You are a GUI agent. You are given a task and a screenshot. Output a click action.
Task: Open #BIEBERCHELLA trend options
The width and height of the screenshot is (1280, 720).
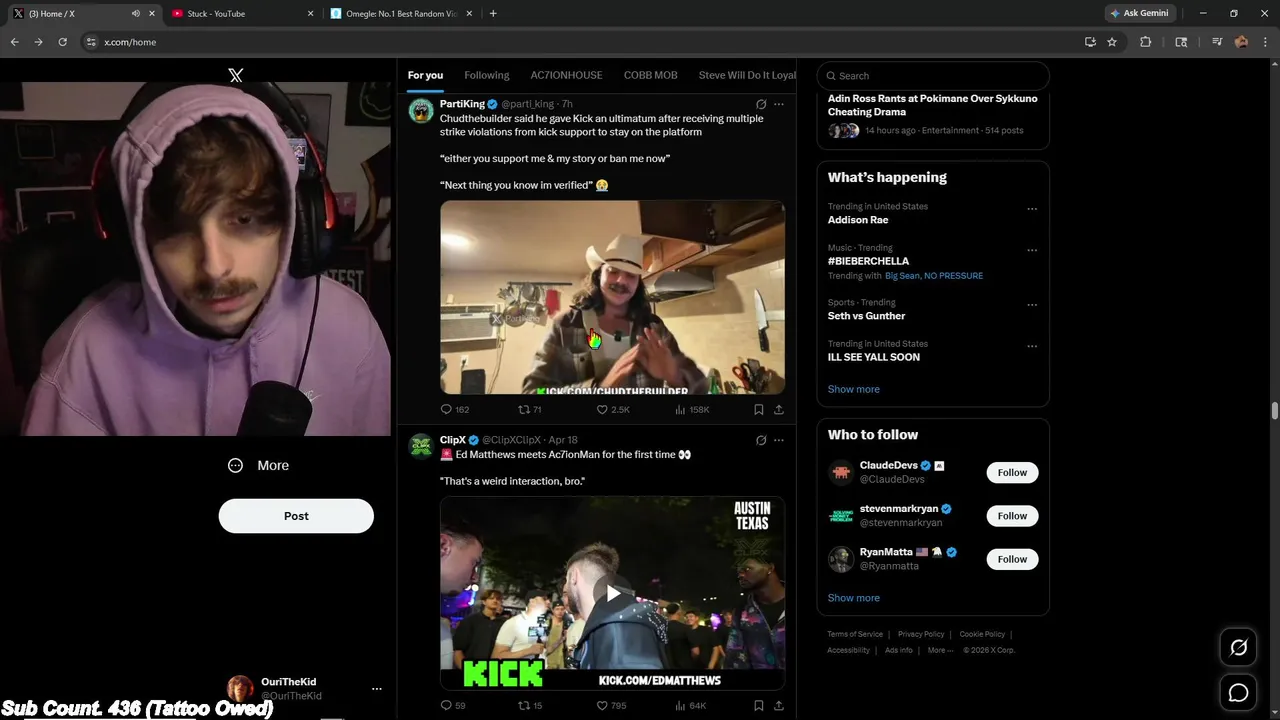coord(1032,250)
